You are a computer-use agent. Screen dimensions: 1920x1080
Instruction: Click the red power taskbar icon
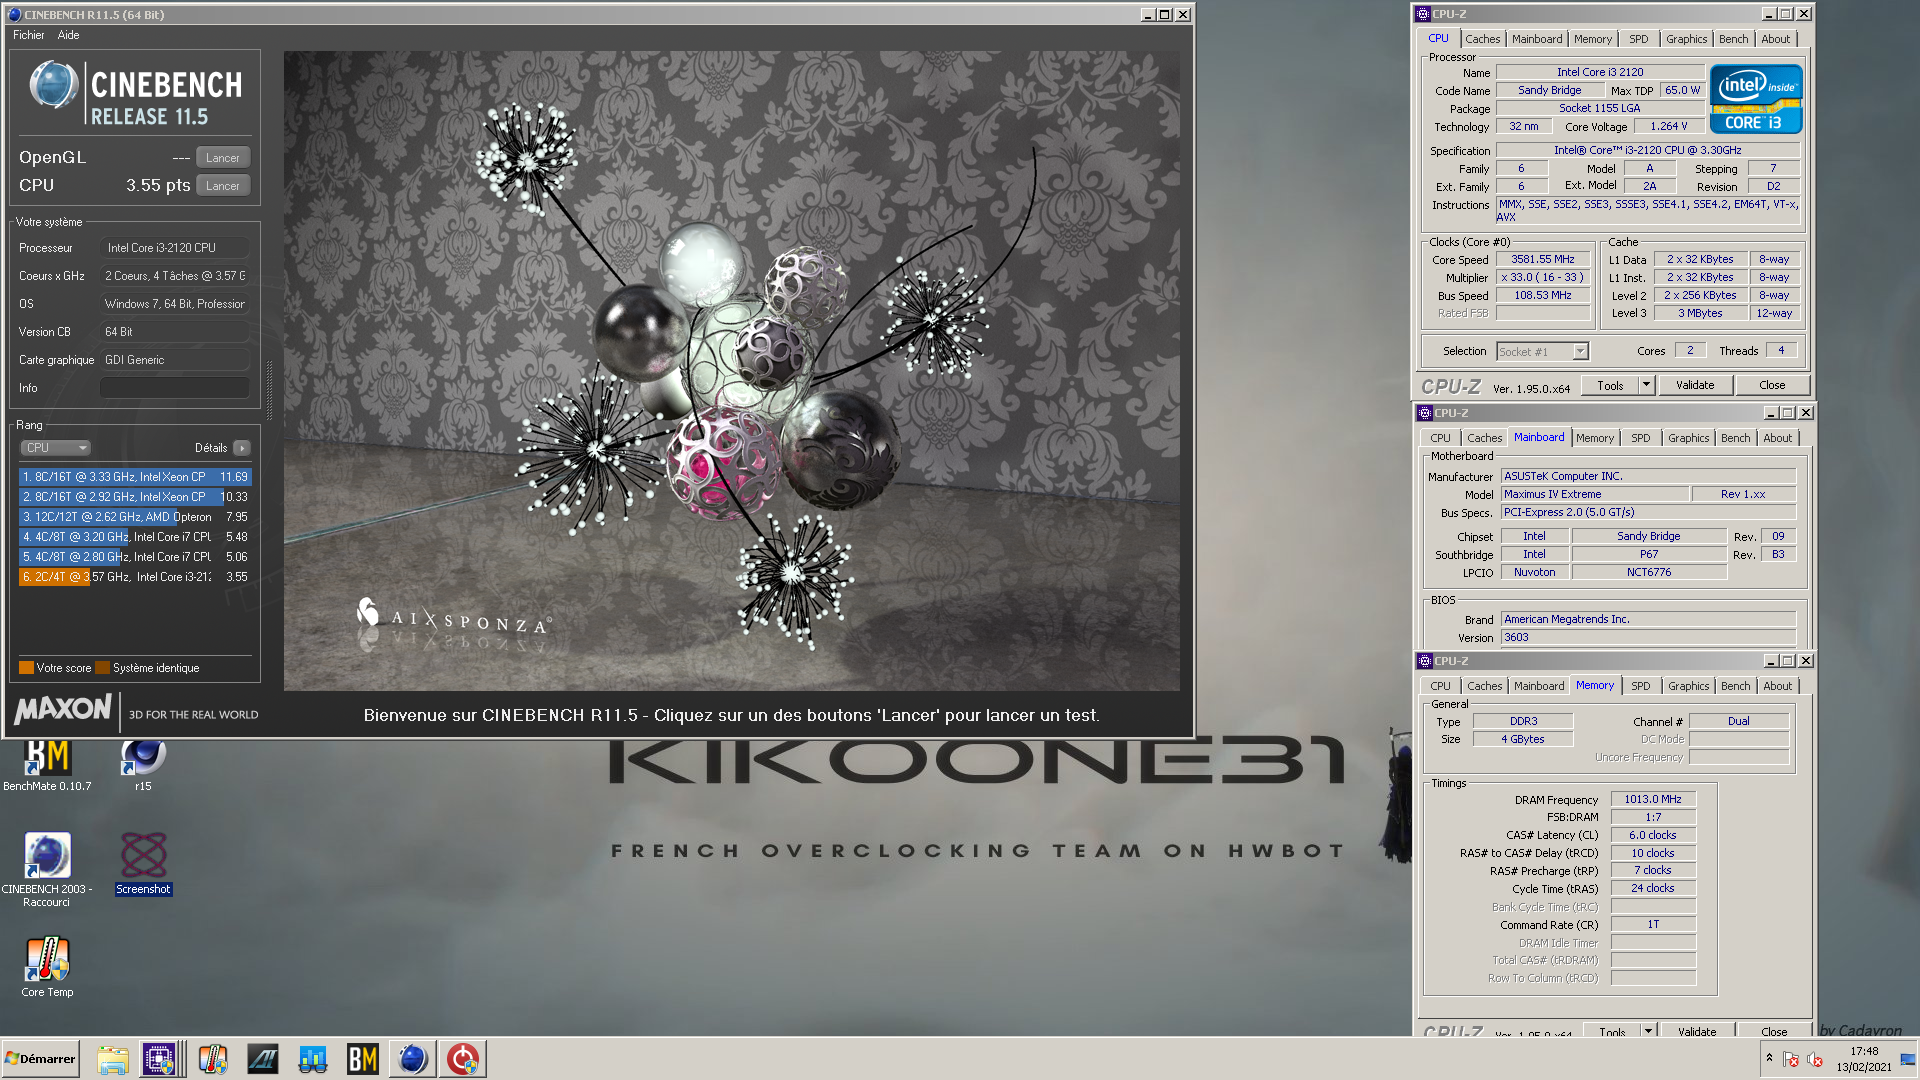click(x=463, y=1059)
